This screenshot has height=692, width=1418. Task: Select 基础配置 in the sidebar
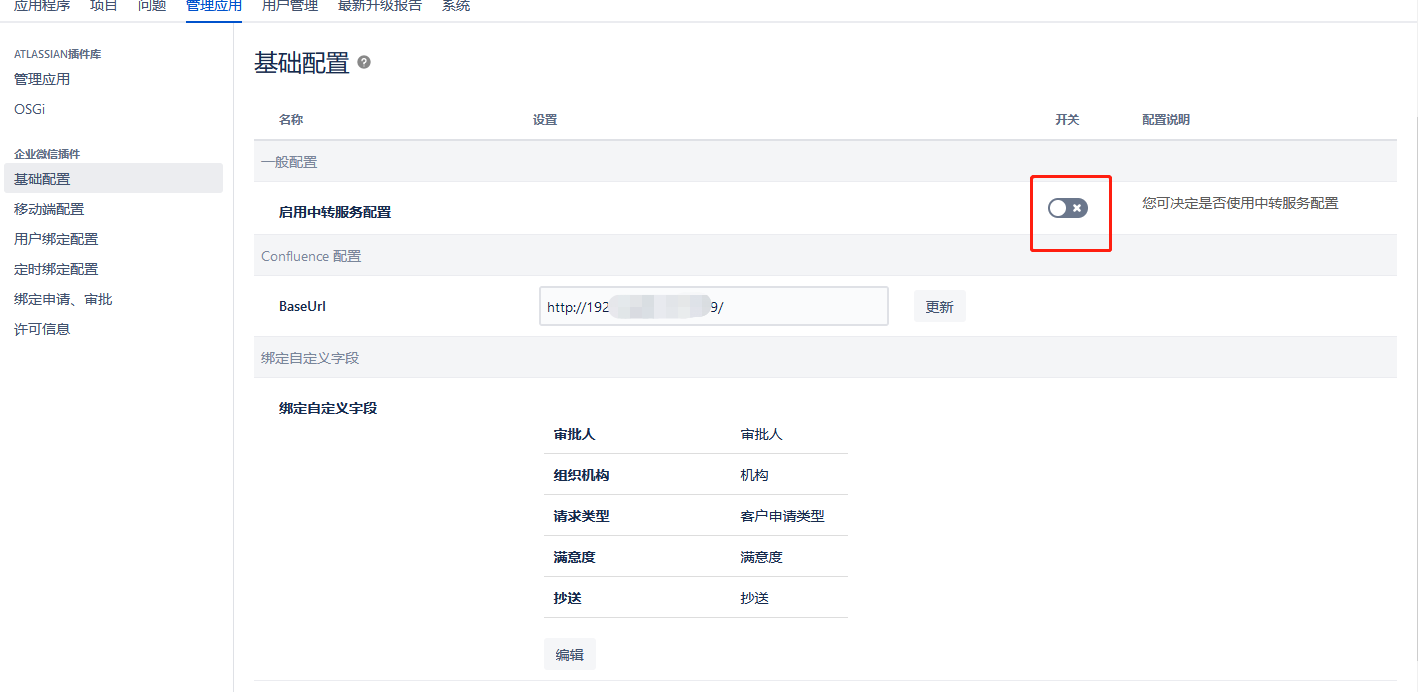(x=42, y=179)
